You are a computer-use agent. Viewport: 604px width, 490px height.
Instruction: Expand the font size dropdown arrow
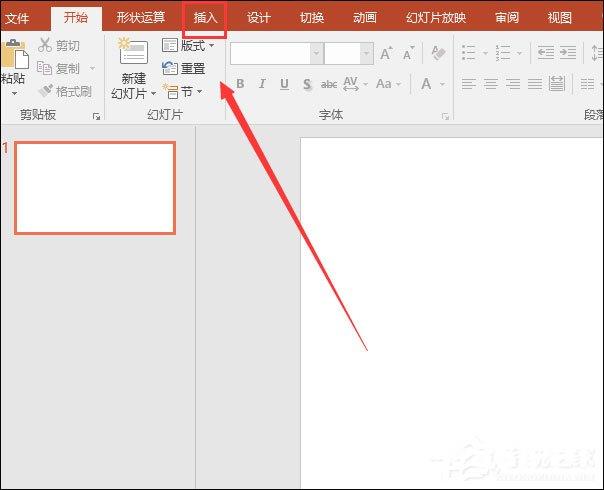point(366,53)
